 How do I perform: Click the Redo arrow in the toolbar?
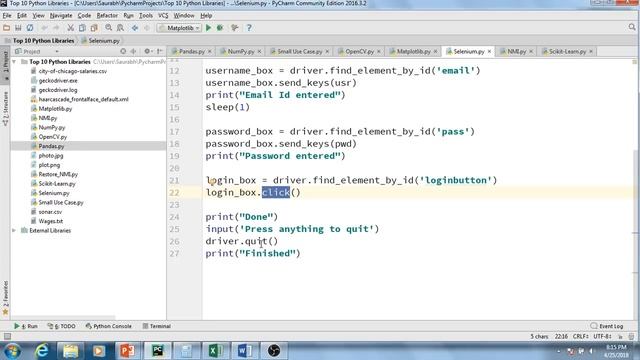click(x=56, y=28)
